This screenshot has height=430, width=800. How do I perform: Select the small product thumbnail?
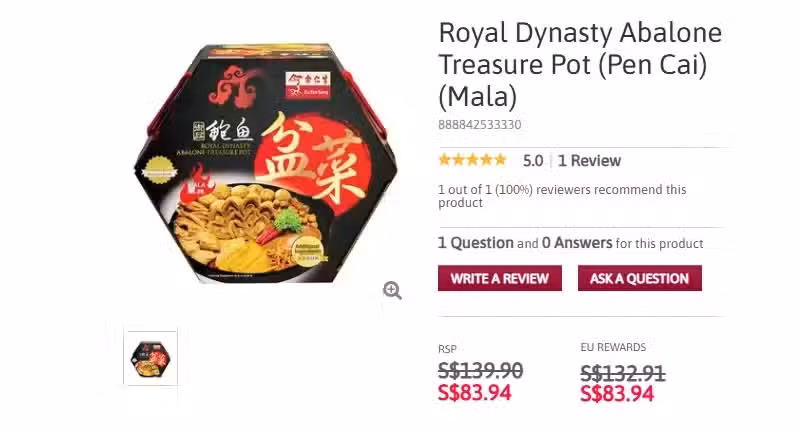point(151,358)
